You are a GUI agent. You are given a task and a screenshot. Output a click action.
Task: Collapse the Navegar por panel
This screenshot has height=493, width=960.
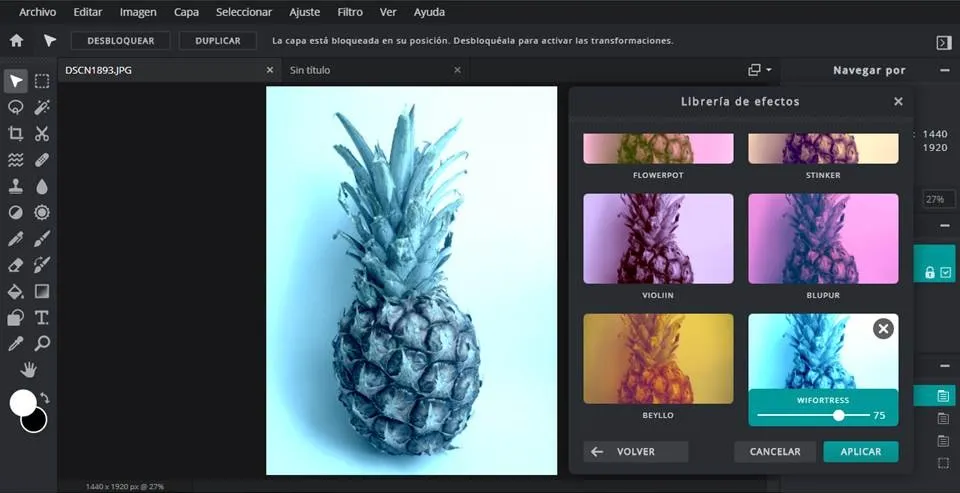944,70
